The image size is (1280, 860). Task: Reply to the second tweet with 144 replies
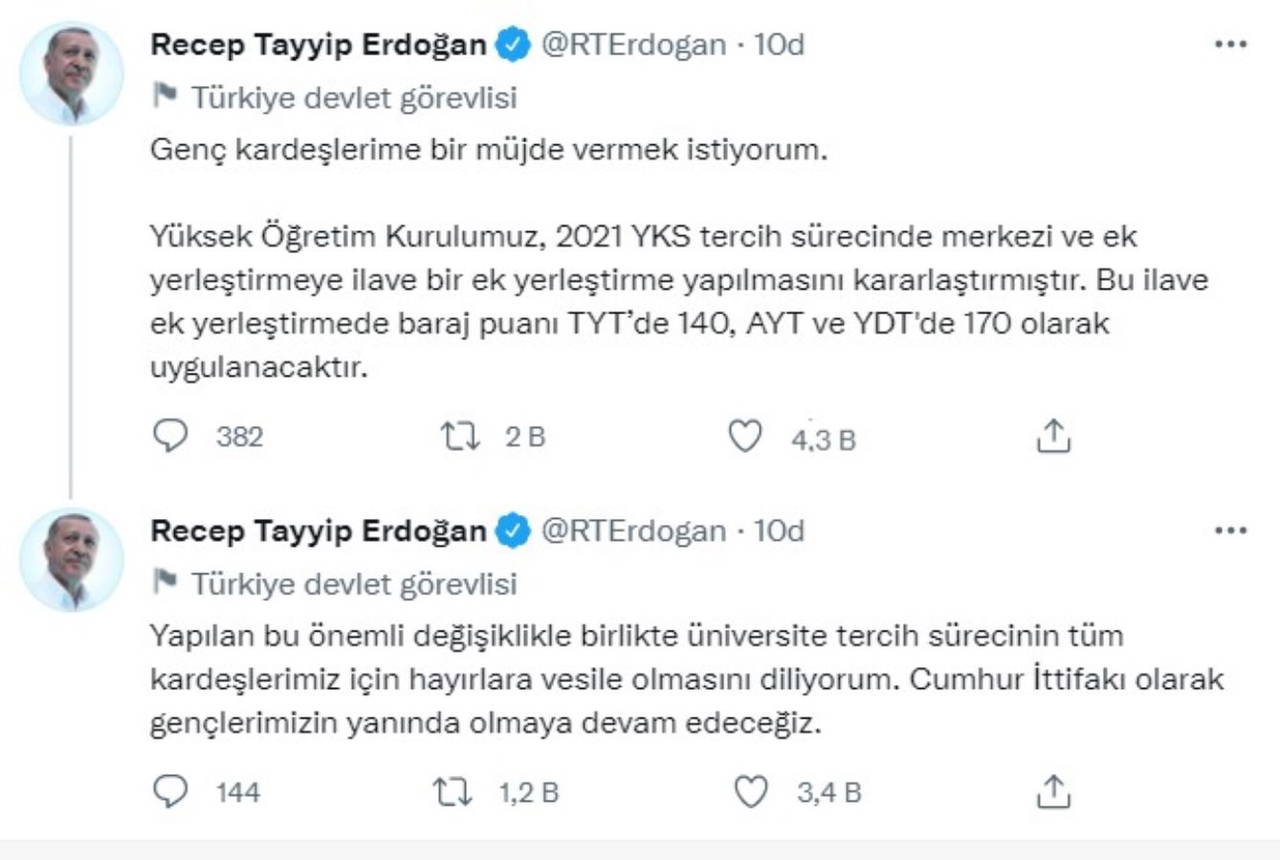pos(171,792)
